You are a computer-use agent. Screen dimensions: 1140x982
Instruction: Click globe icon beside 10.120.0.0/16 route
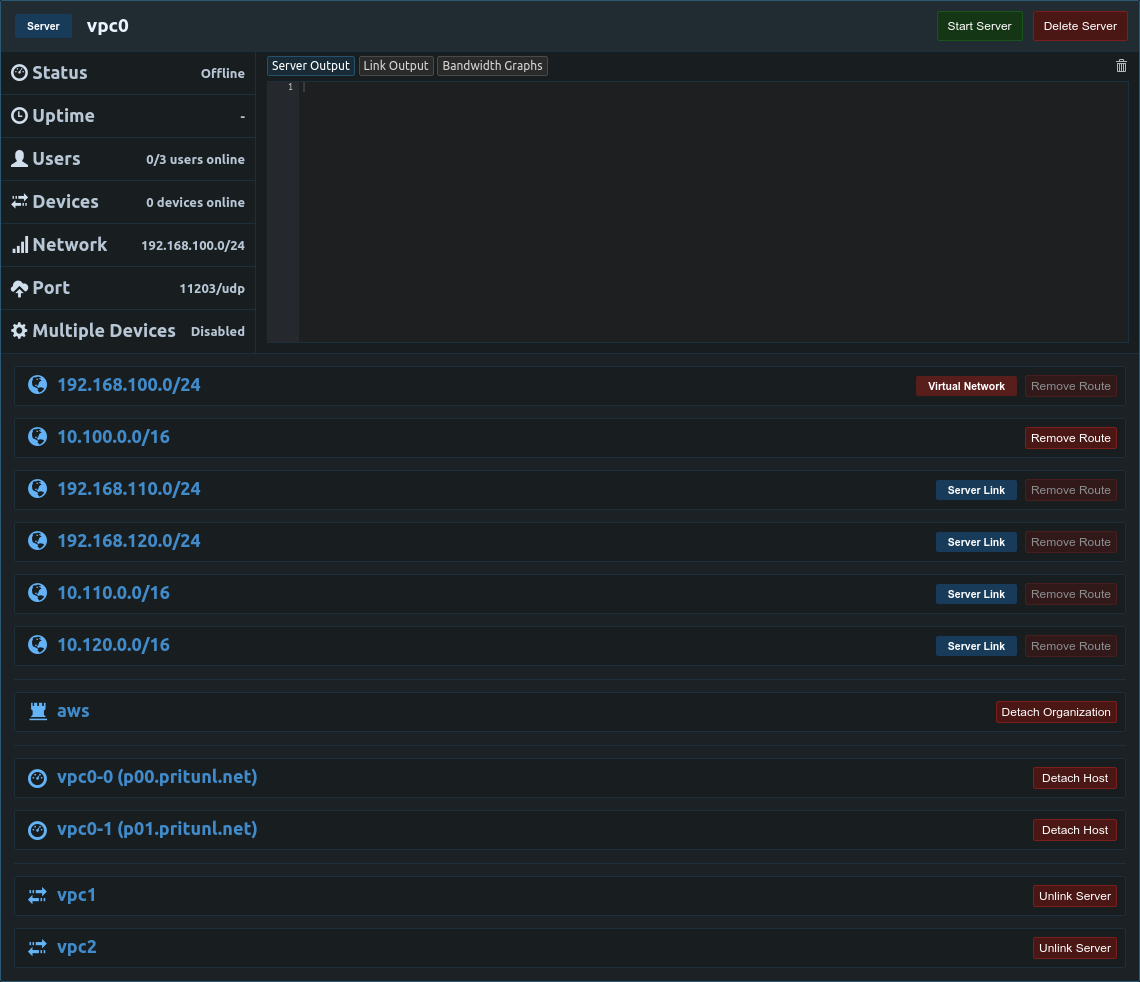38,645
